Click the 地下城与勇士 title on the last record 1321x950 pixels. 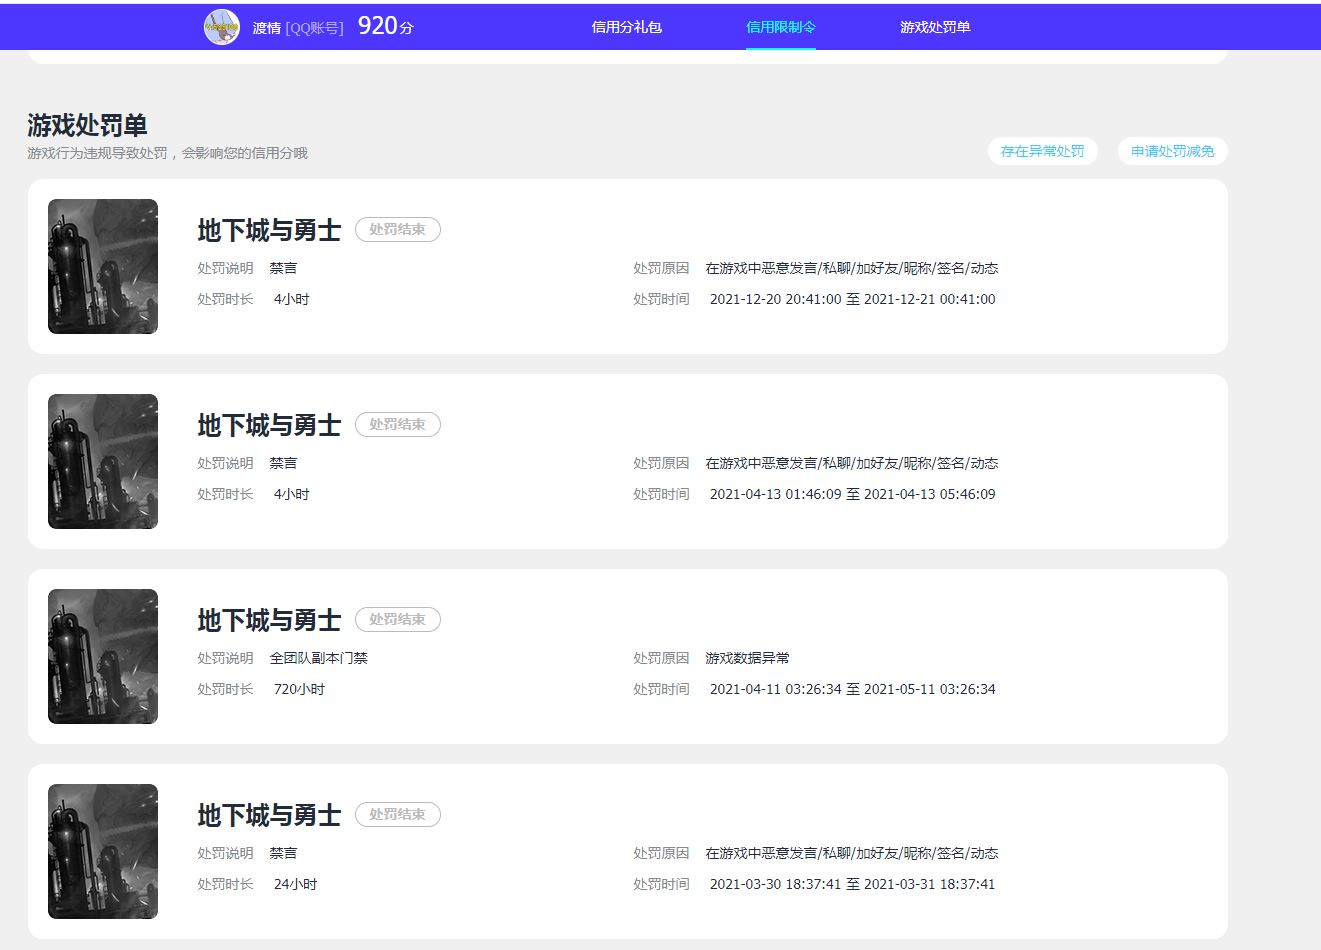(269, 814)
